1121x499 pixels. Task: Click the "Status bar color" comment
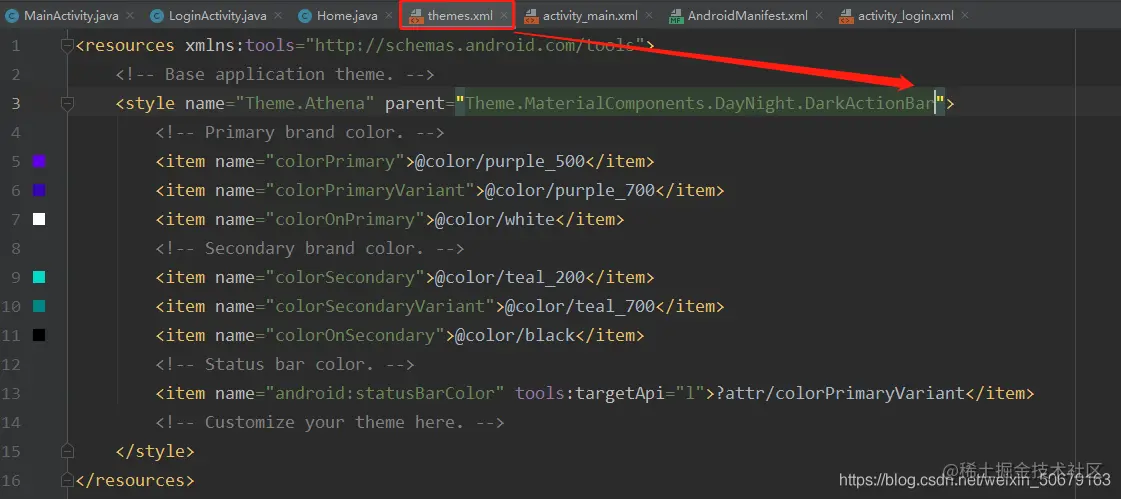click(285, 365)
